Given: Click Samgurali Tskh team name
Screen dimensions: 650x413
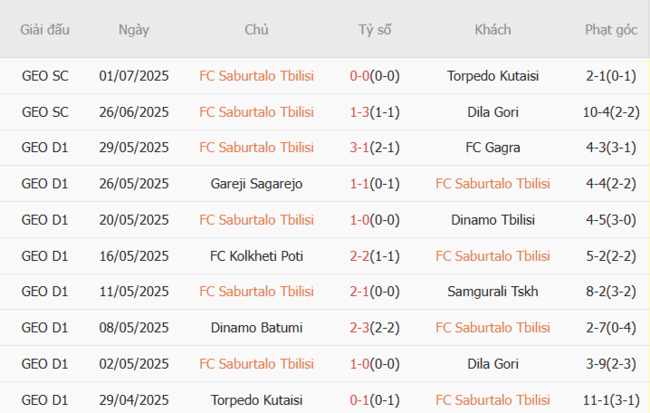Looking at the screenshot, I should 492,292.
